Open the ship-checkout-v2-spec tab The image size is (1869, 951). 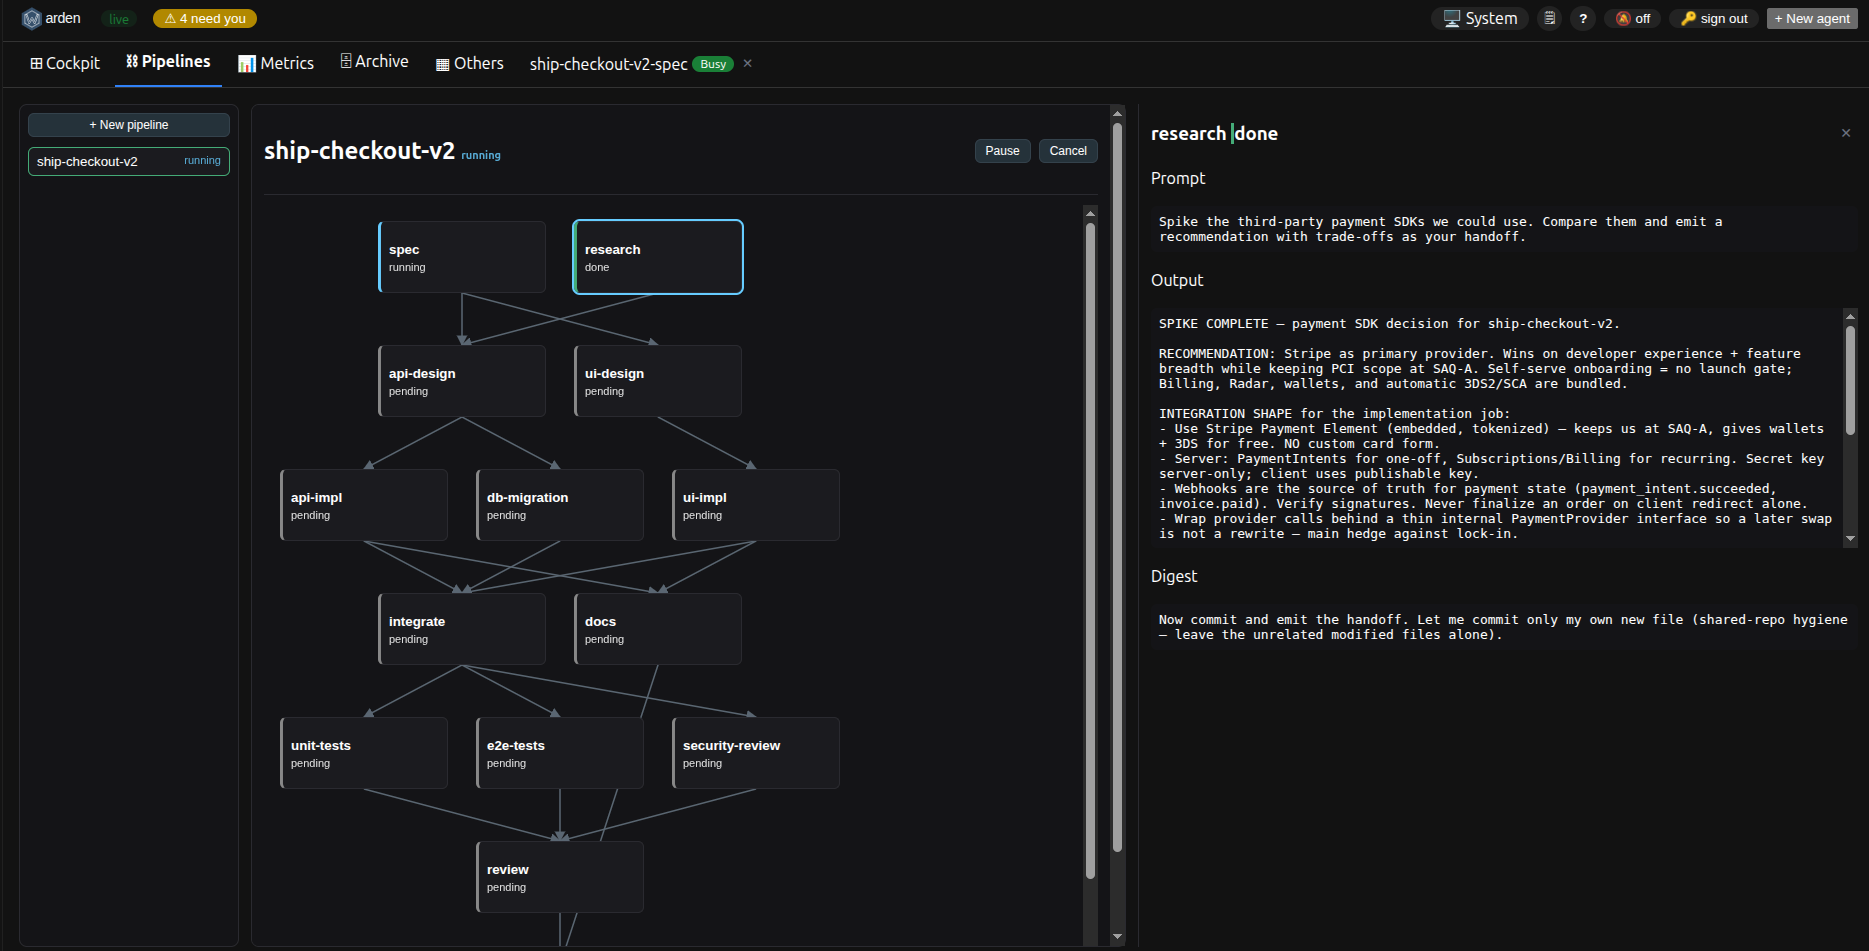click(x=608, y=64)
